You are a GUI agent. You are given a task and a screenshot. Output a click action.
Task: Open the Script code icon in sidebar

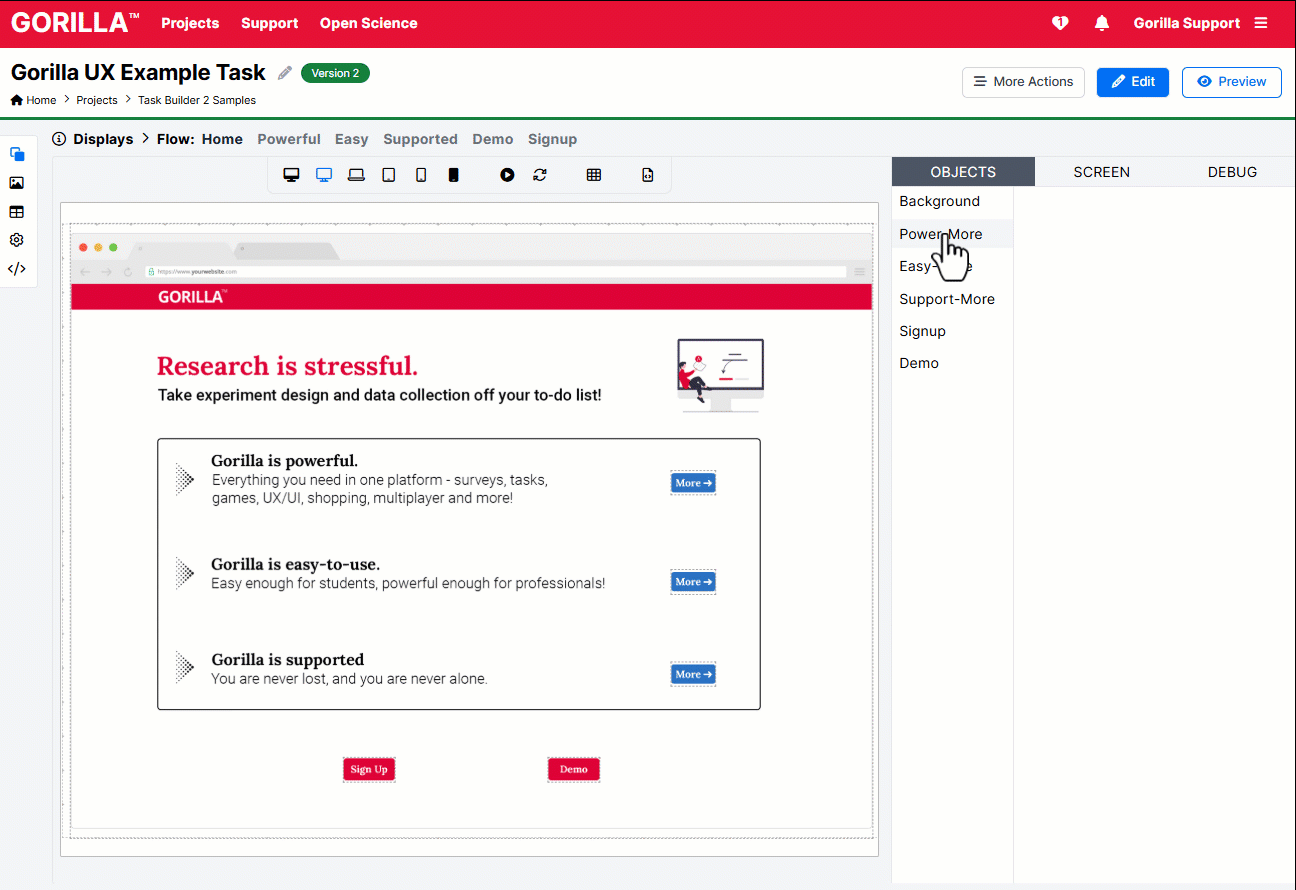[x=17, y=269]
